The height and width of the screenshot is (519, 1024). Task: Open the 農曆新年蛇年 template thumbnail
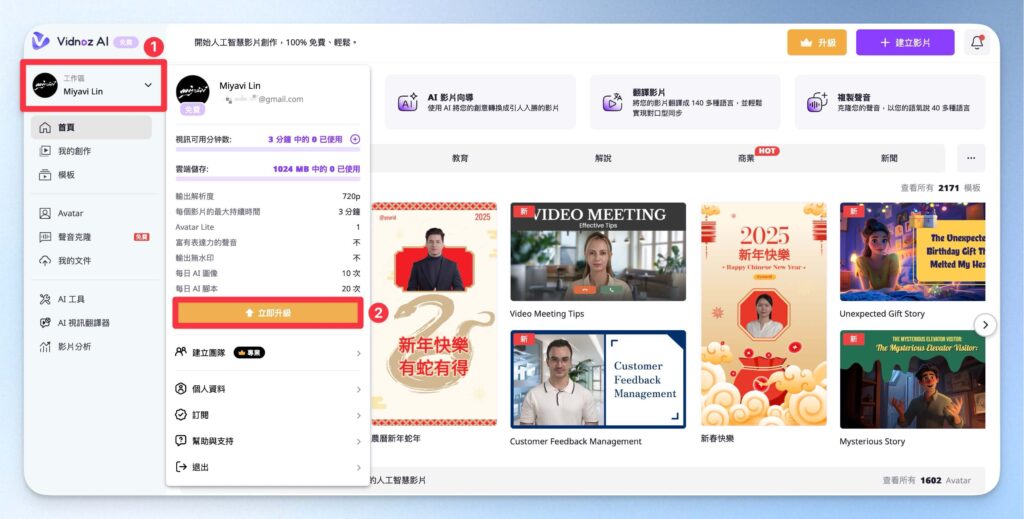coord(434,314)
